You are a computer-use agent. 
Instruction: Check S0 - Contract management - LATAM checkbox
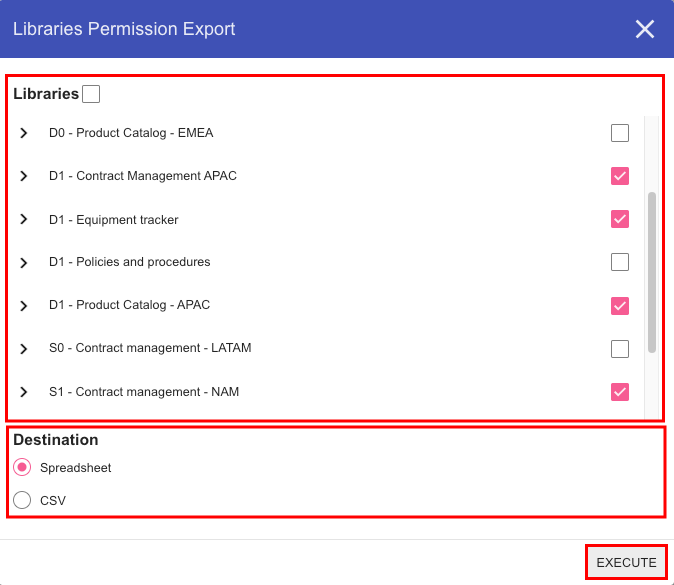pos(620,349)
